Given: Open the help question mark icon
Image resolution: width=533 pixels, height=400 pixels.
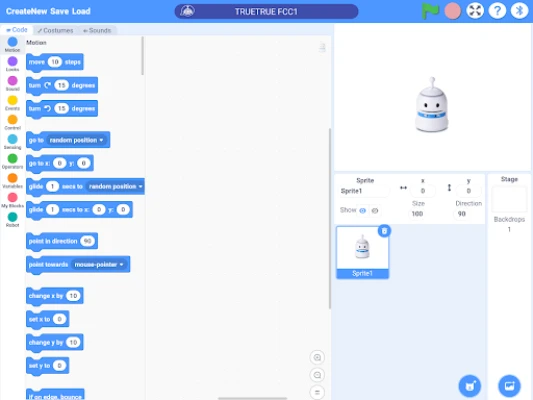Looking at the screenshot, I should point(497,11).
